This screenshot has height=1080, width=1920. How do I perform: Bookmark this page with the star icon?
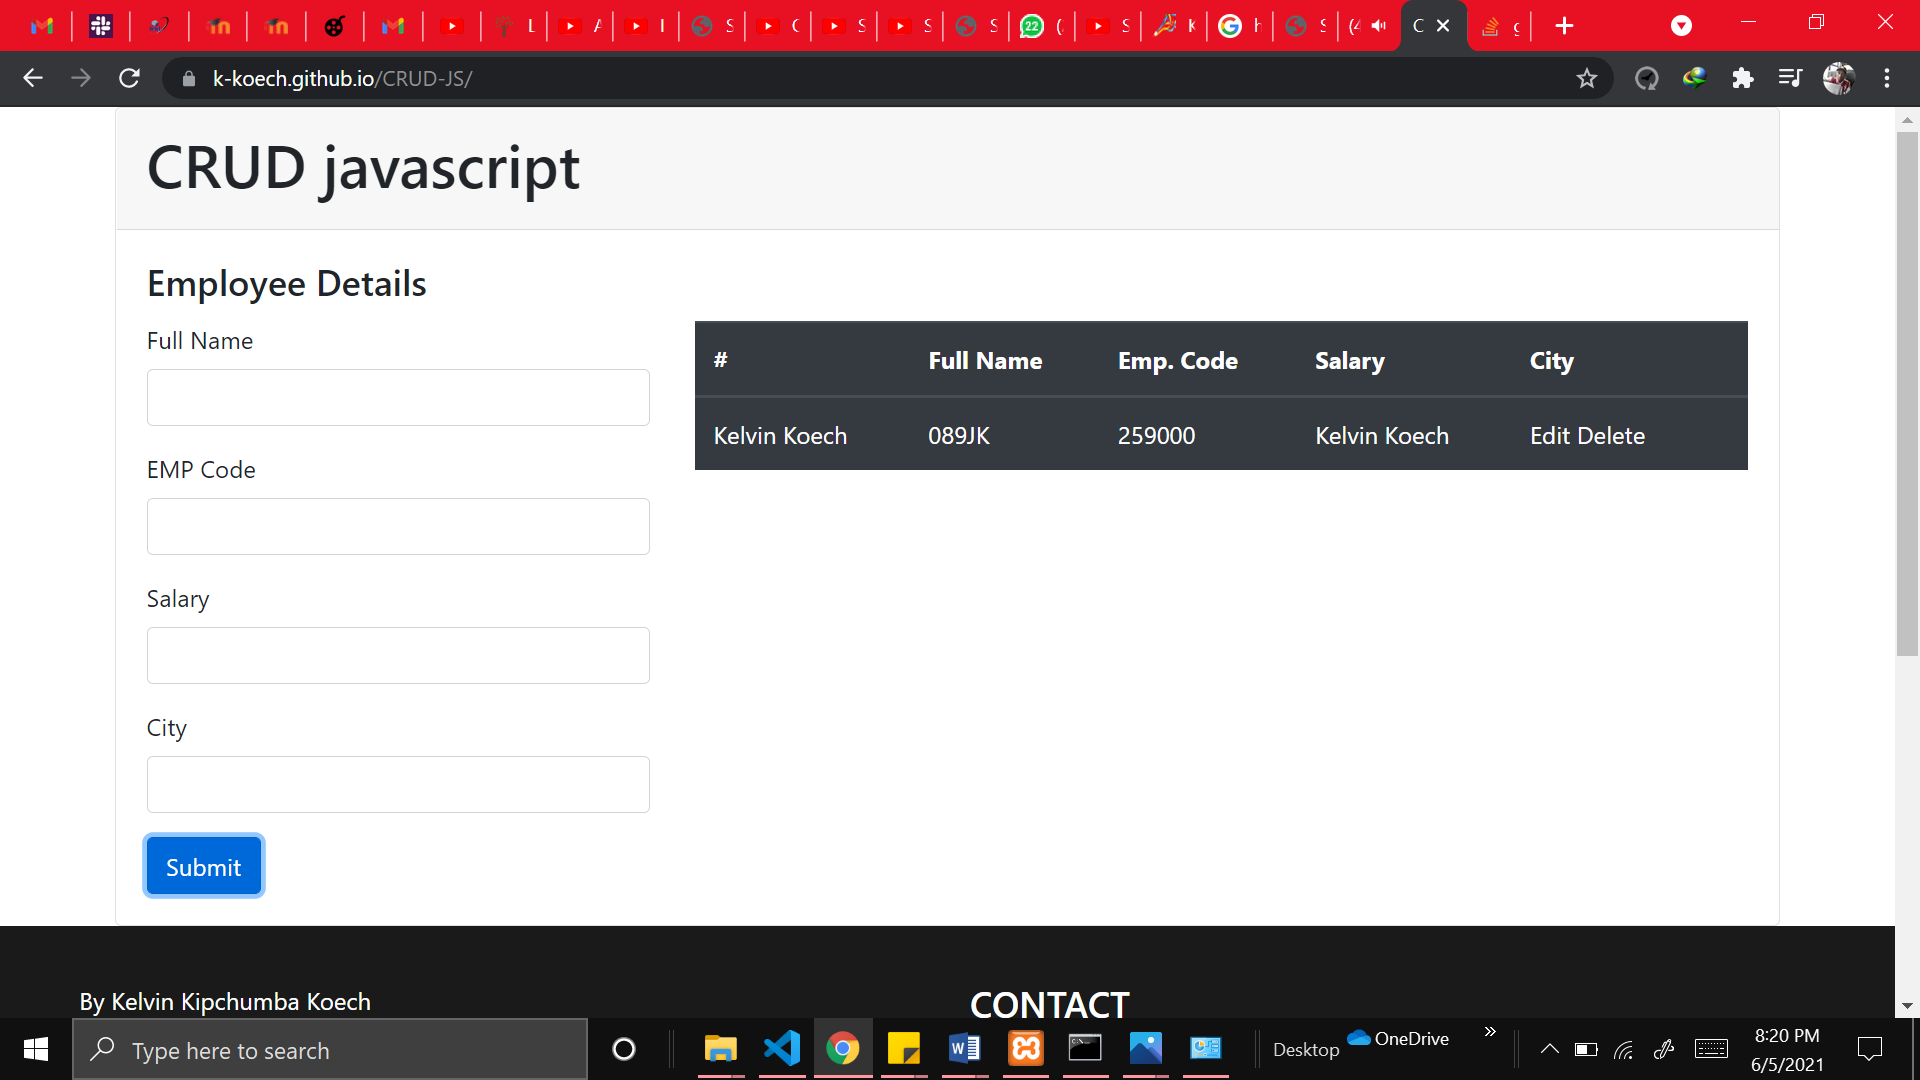click(x=1586, y=78)
